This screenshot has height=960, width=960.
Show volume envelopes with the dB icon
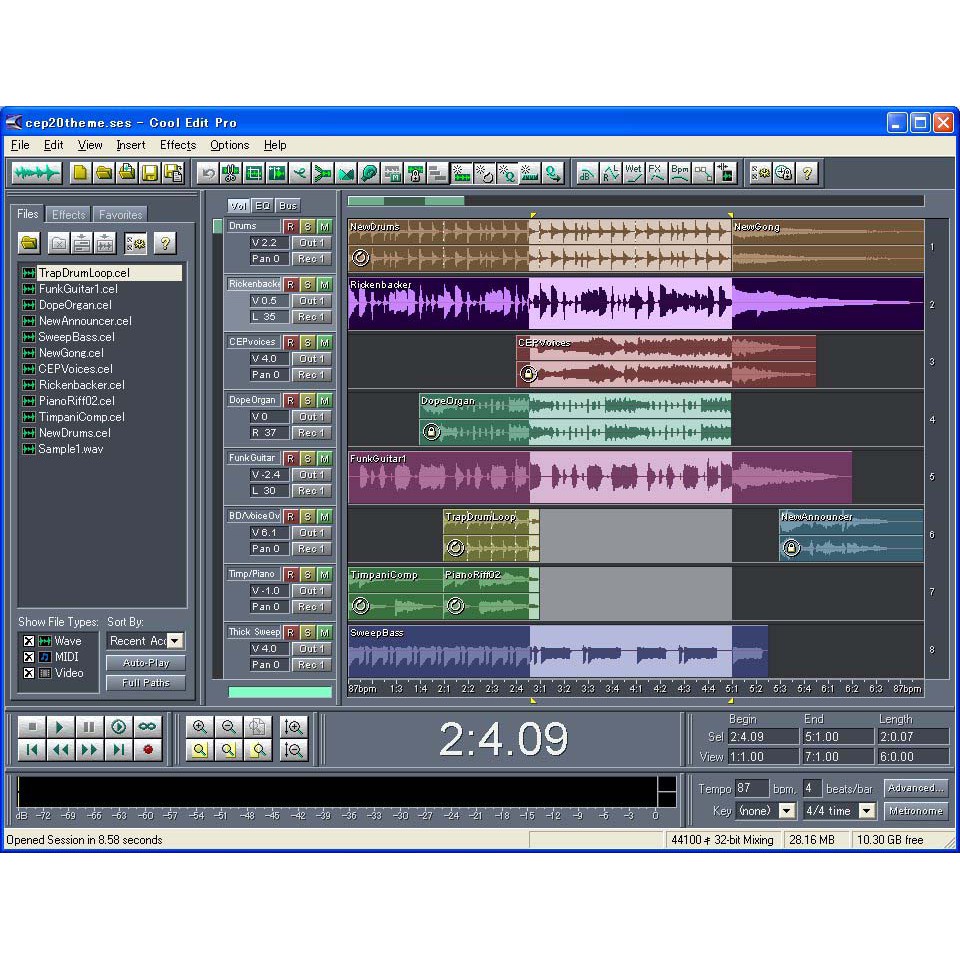587,173
